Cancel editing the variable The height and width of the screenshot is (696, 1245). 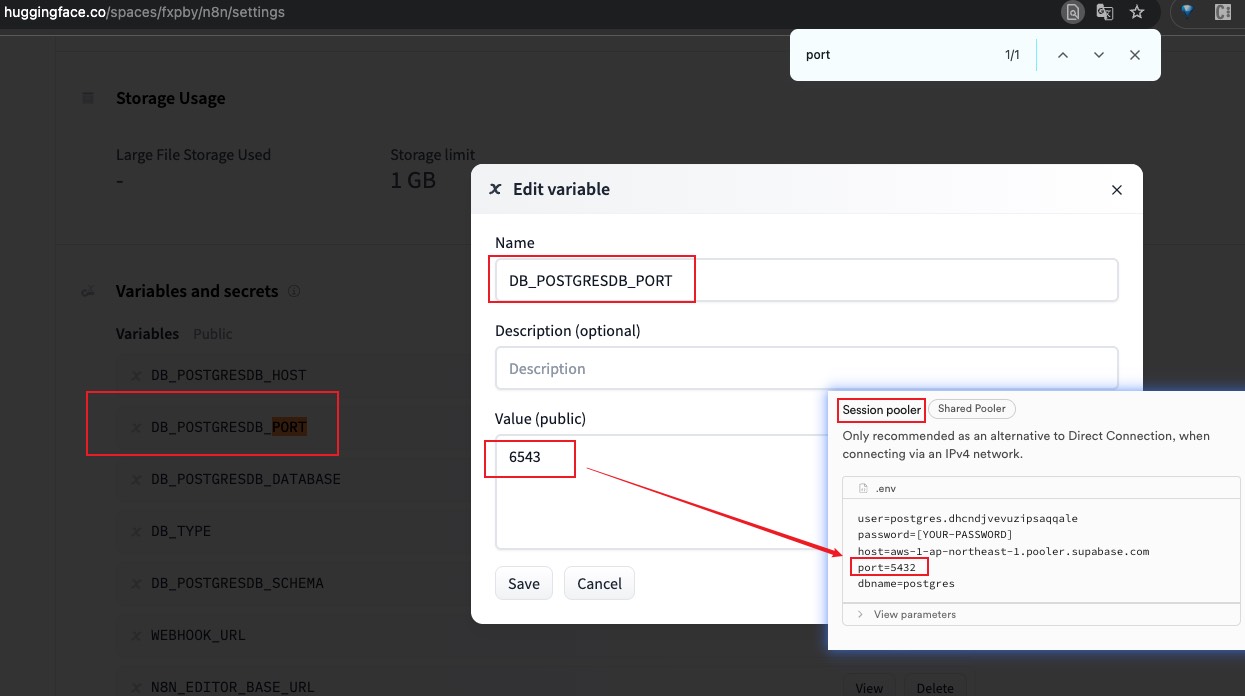599,584
